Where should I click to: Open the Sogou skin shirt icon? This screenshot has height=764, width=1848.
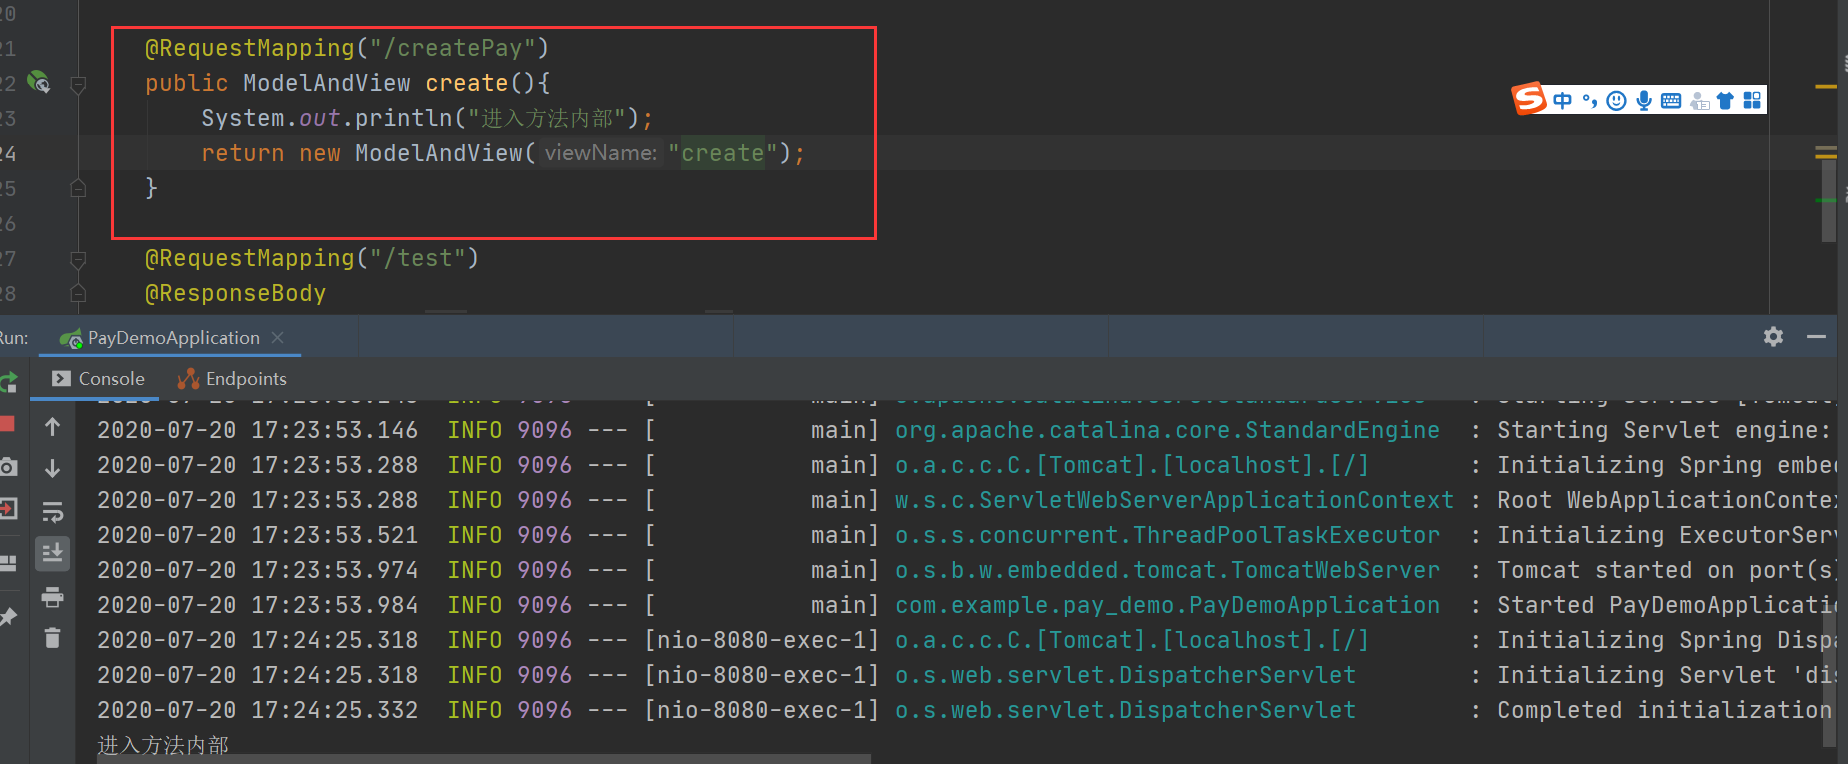point(1725,100)
